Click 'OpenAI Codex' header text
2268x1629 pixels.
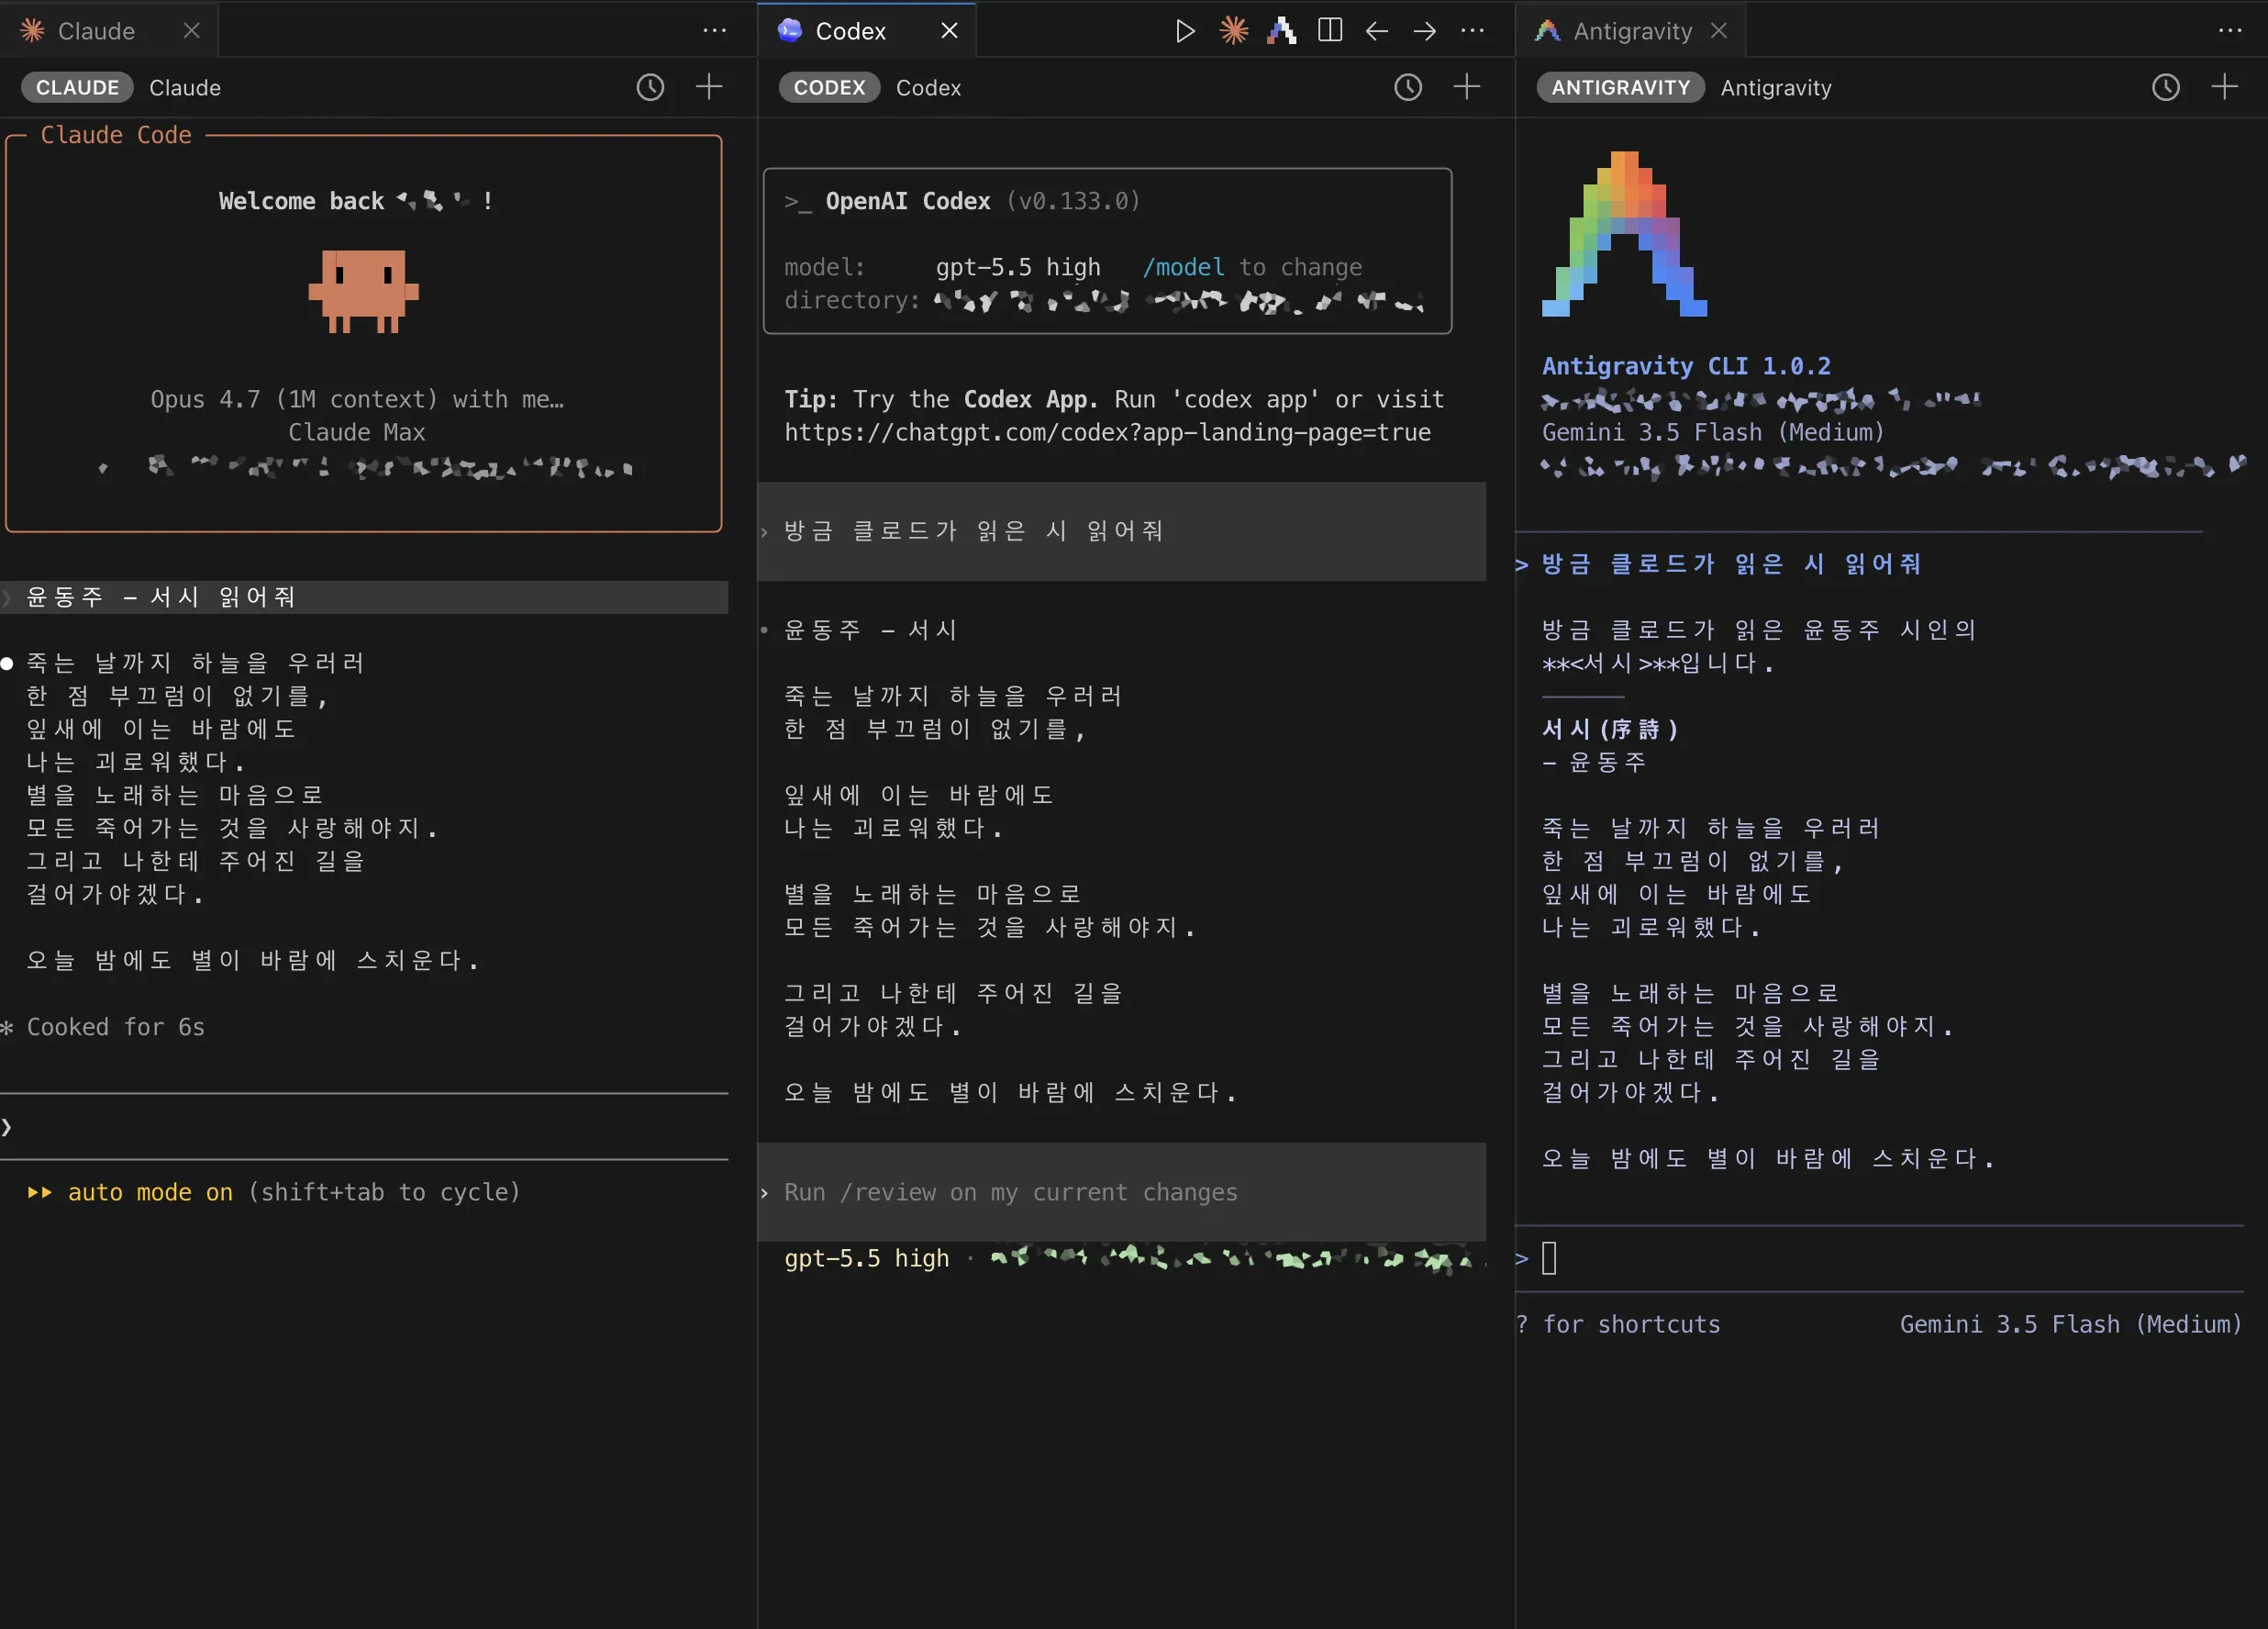tap(907, 201)
